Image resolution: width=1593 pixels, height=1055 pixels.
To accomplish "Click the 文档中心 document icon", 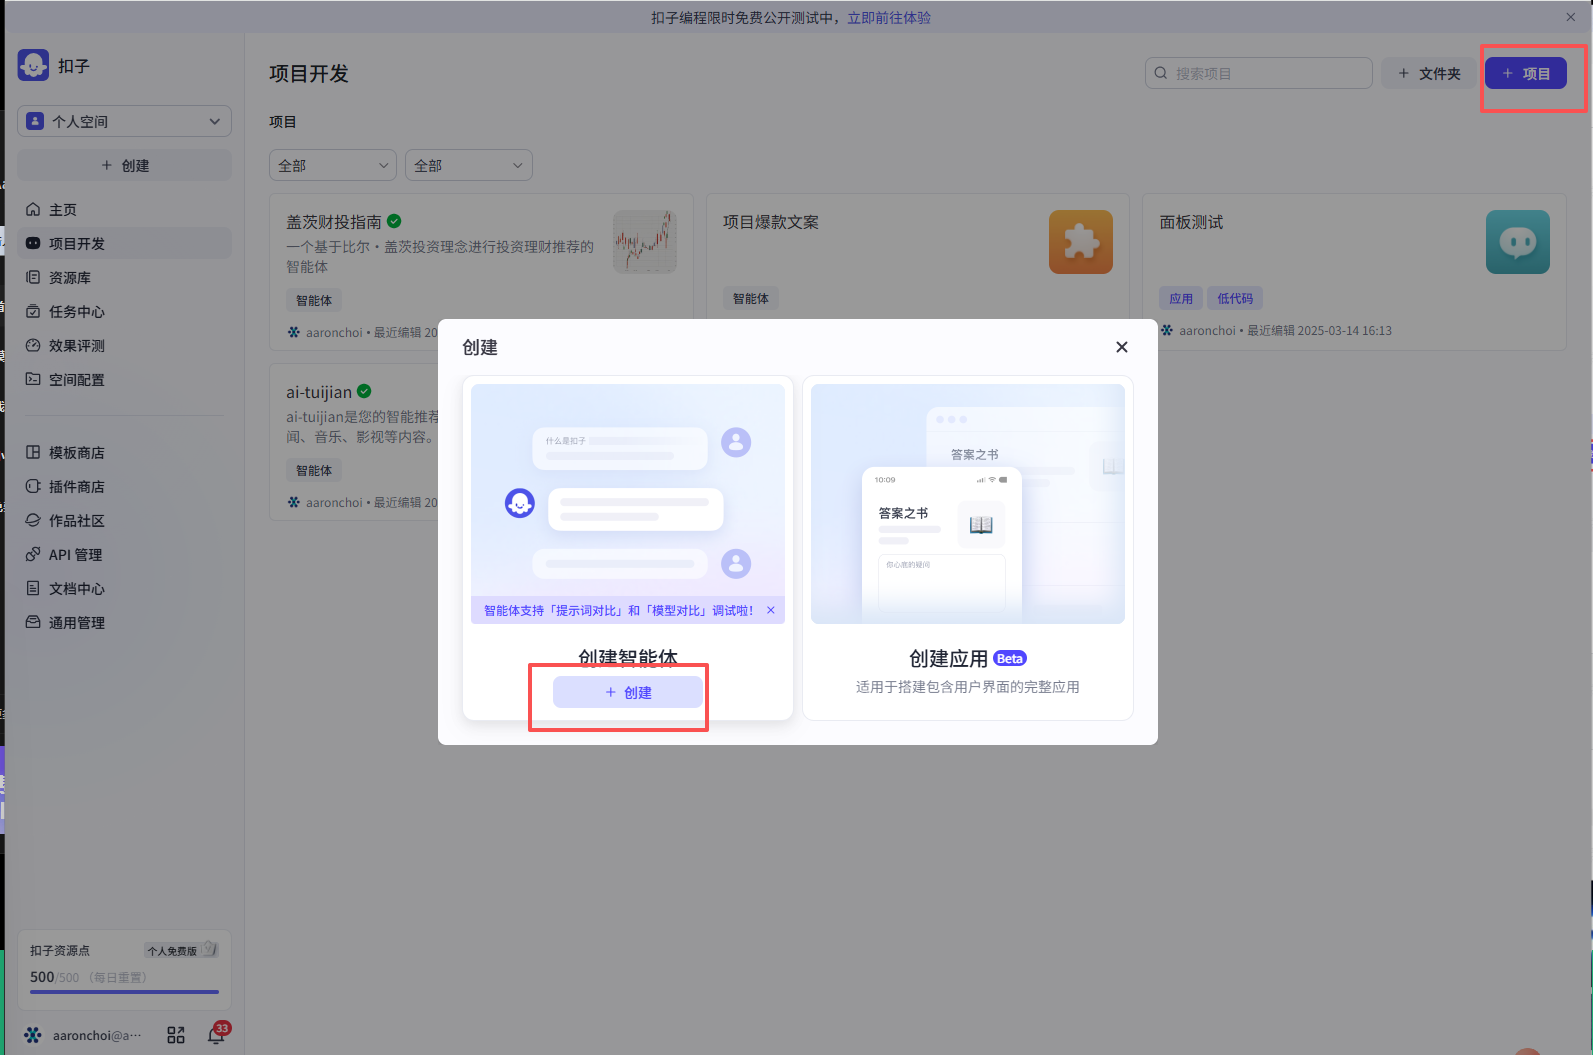I will [x=33, y=588].
